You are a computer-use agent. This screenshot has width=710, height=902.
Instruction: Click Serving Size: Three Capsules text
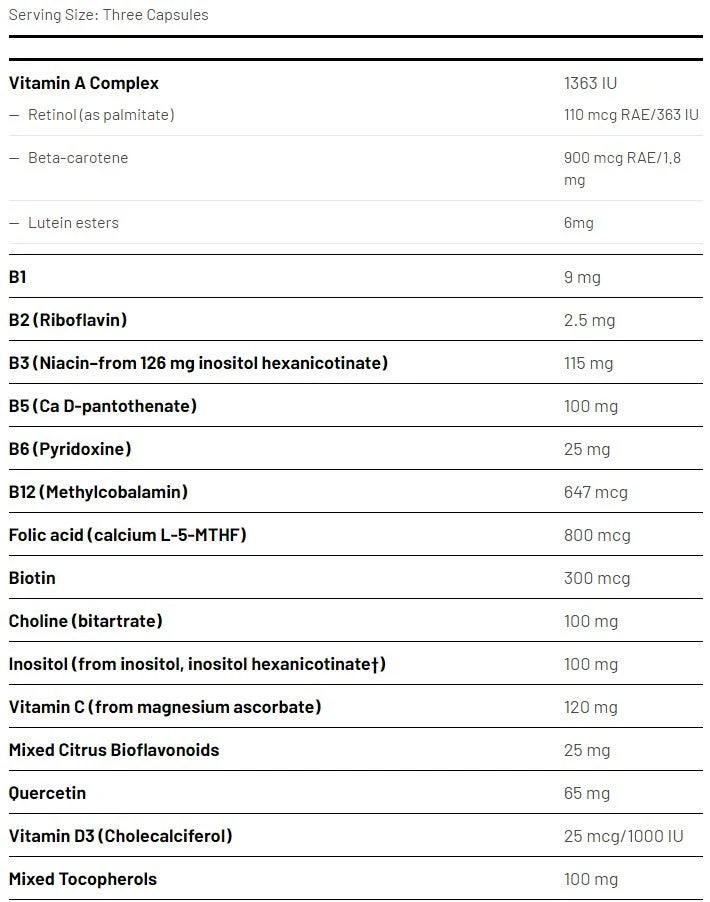(108, 15)
